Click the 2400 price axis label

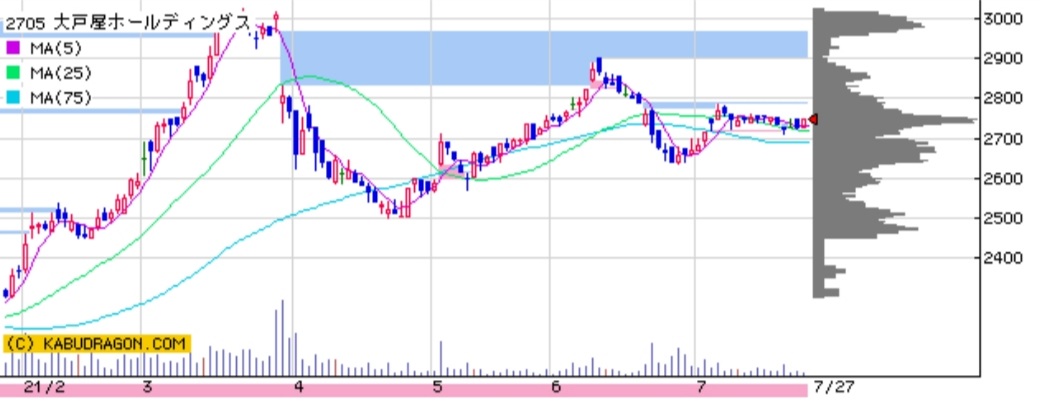(1006, 258)
